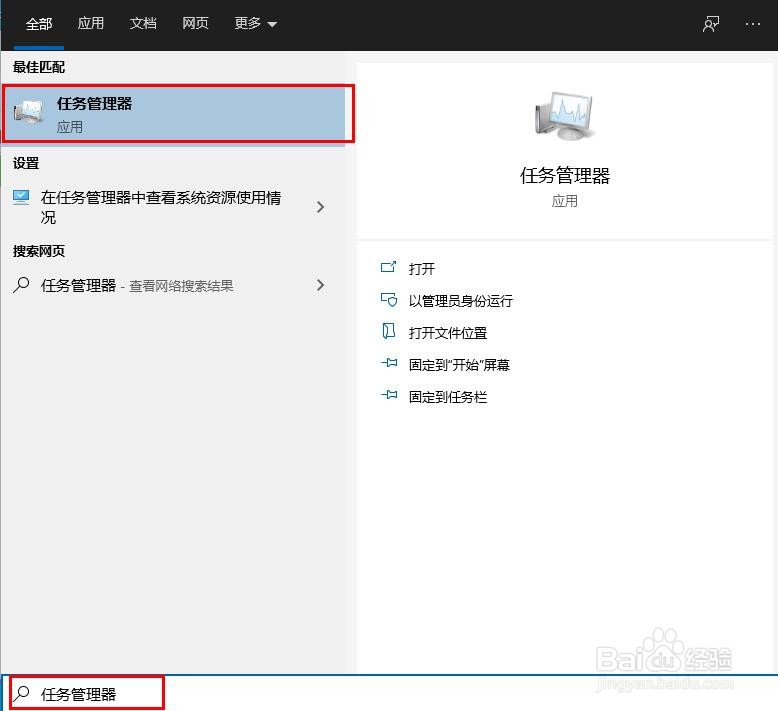The width and height of the screenshot is (778, 711).
Task: Choose 固定到"开始"屏幕
Action: (x=459, y=365)
